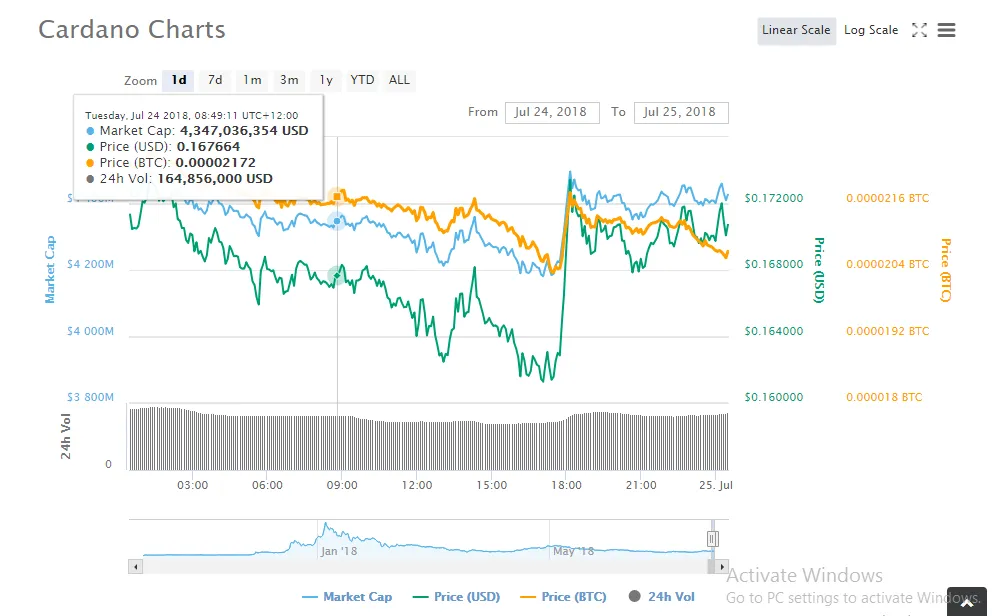
Task: Click the orange Price BTC point marker
Action: tap(336, 196)
